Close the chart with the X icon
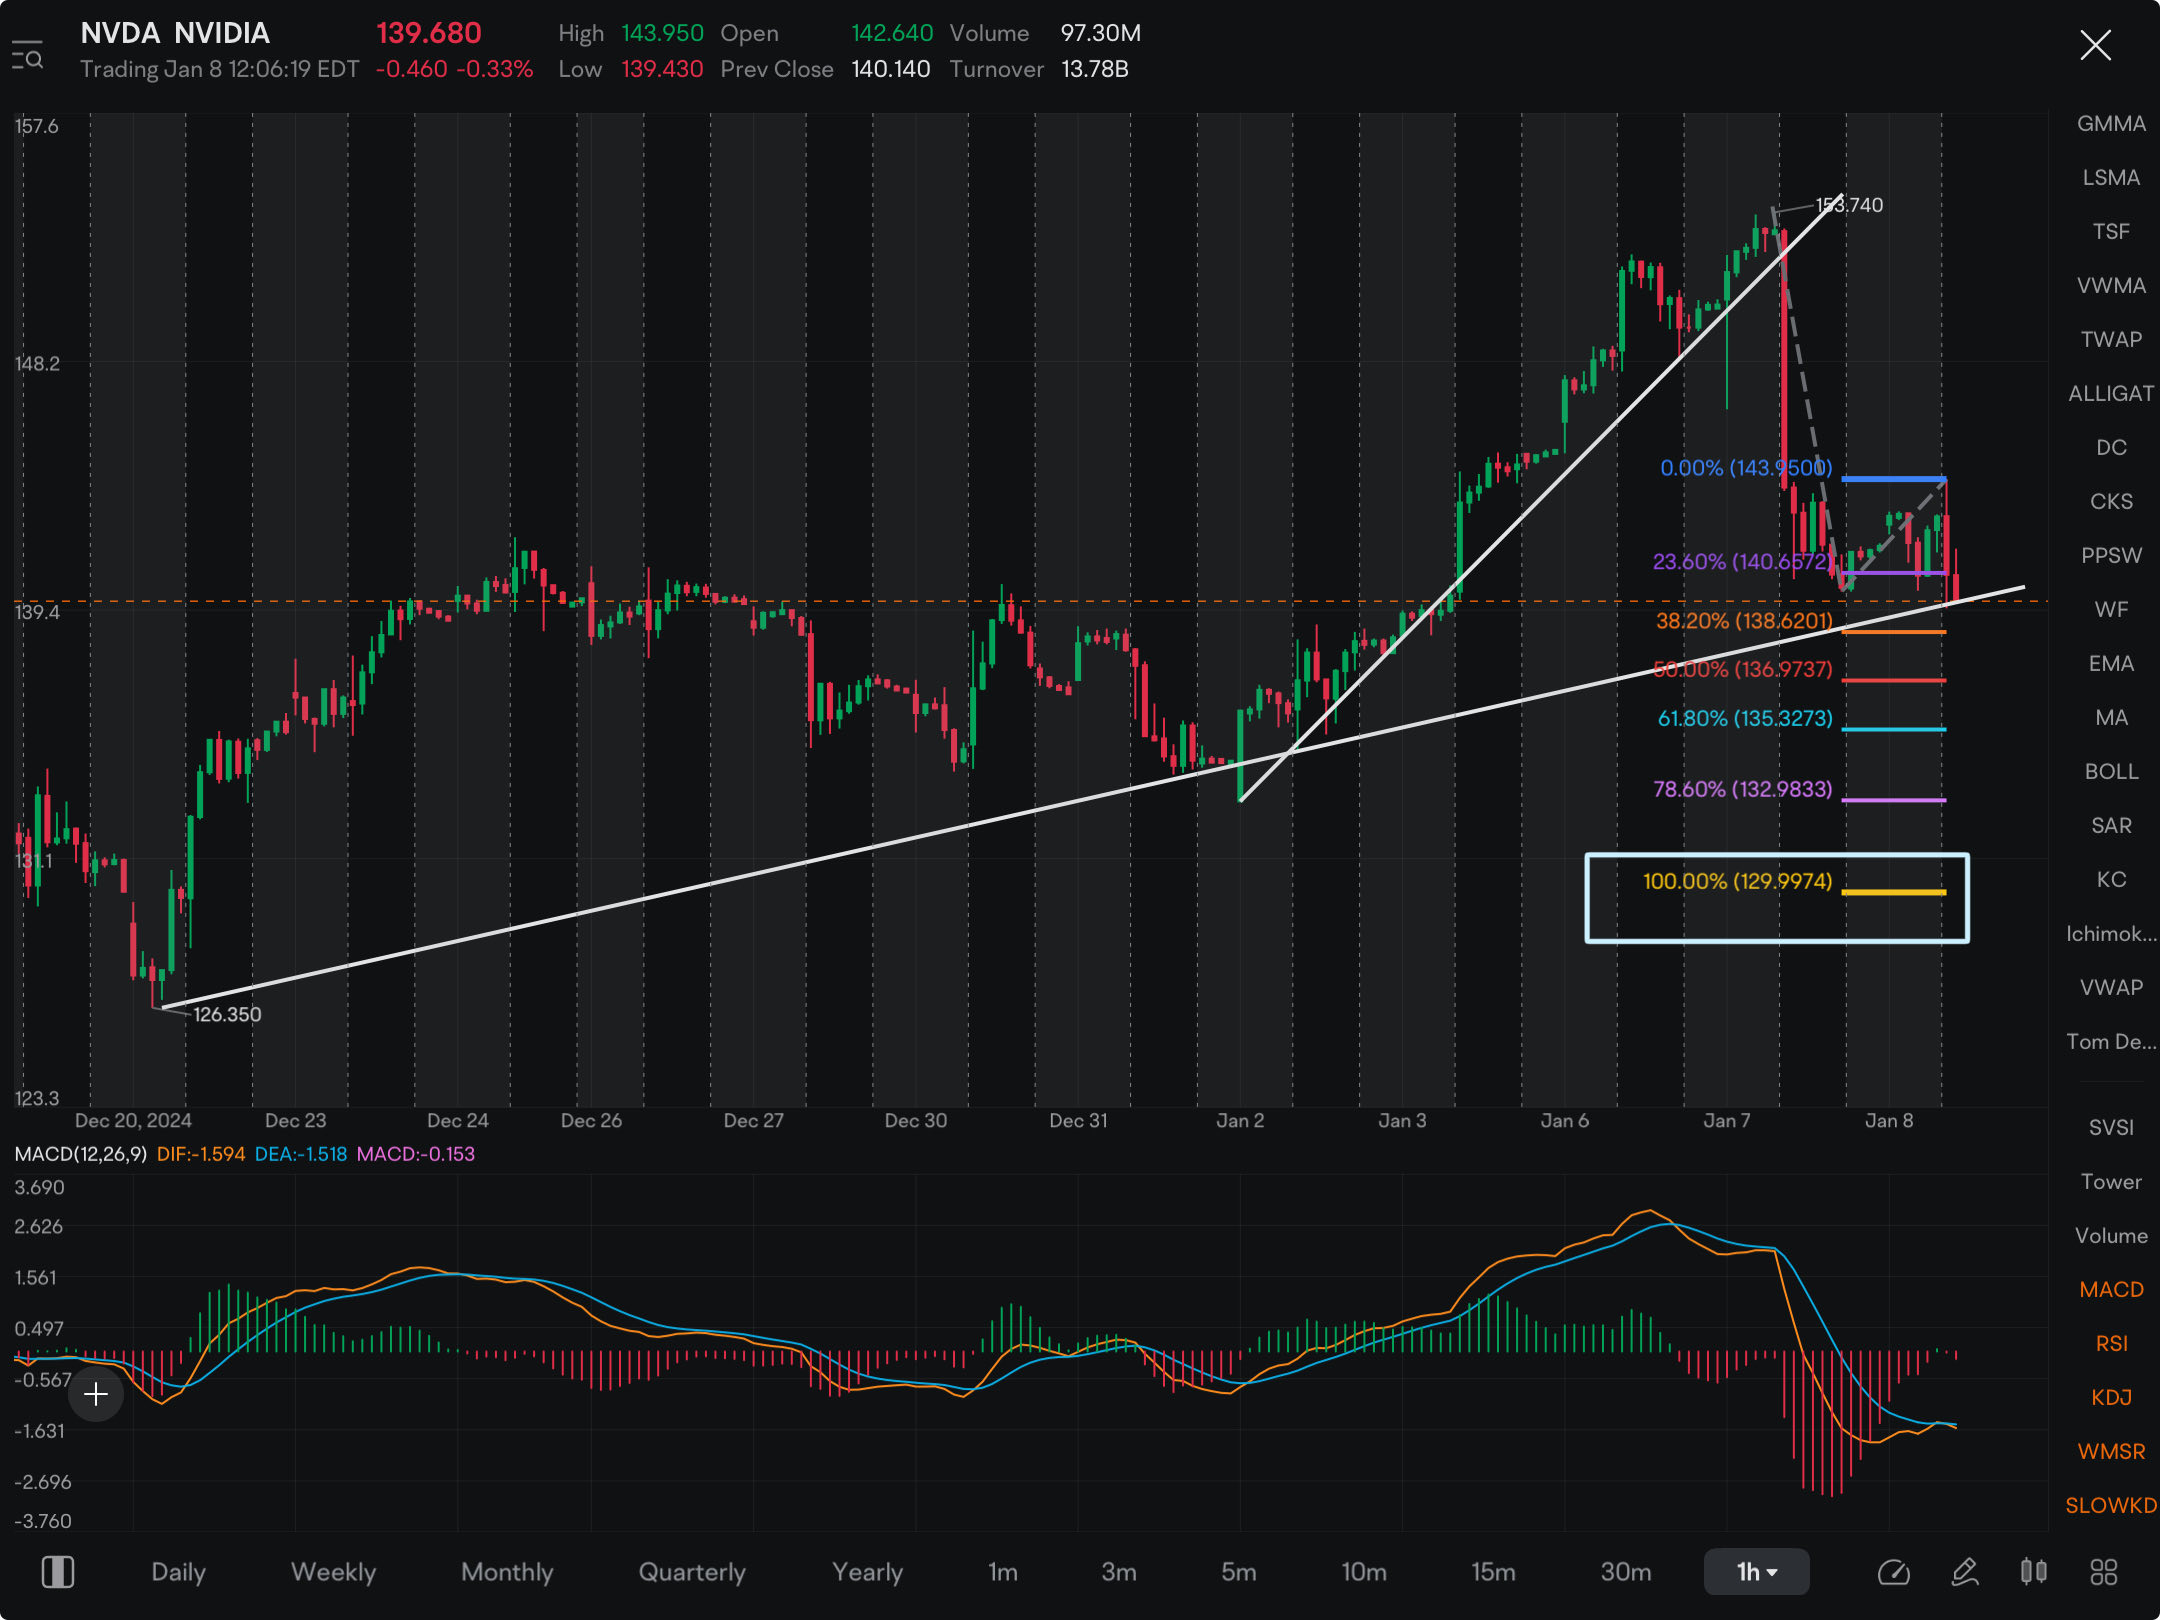Image resolution: width=2160 pixels, height=1620 pixels. 2095,45
